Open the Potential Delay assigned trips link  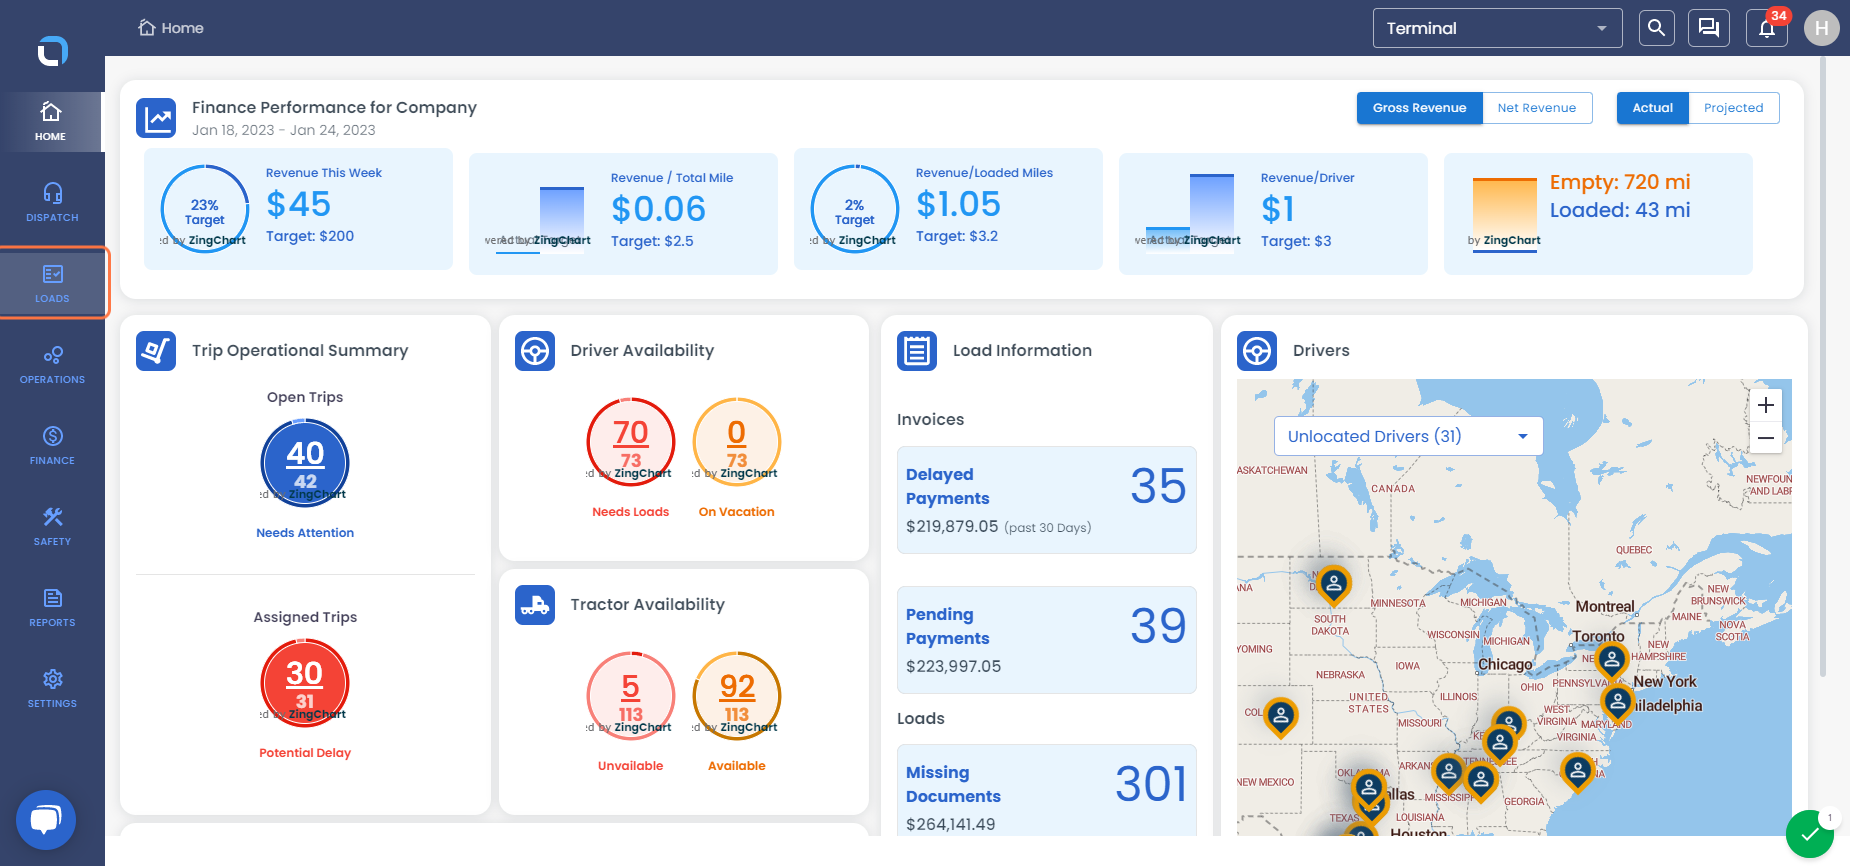pyautogui.click(x=305, y=753)
